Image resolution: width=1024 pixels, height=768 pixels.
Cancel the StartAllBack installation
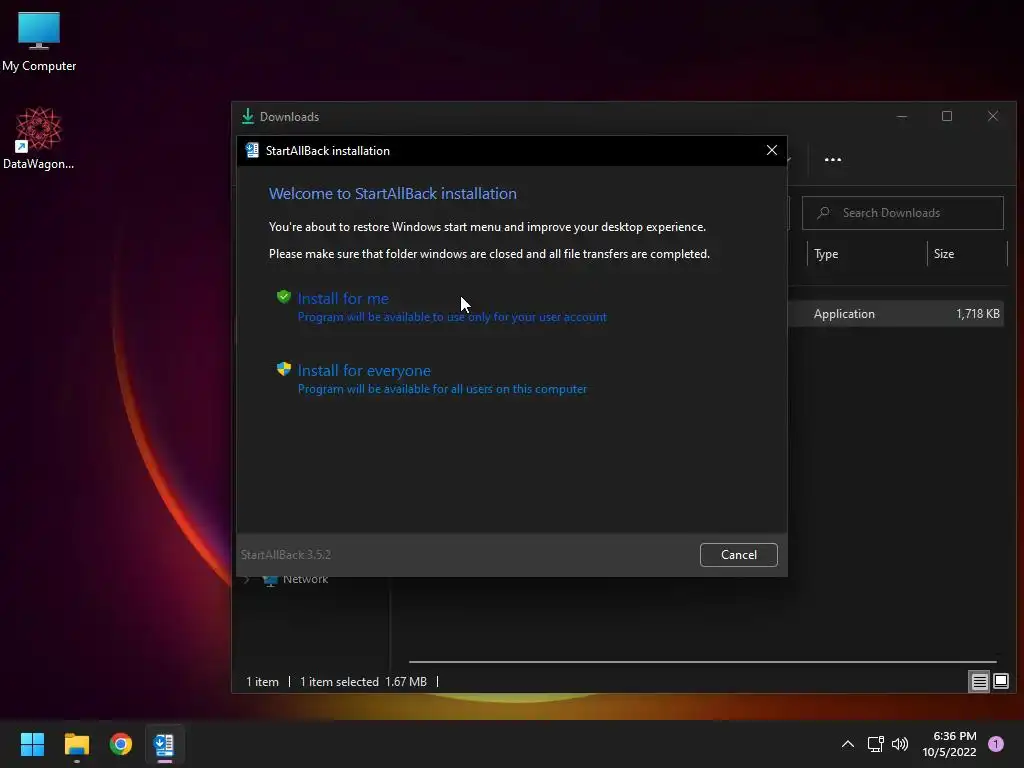pyautogui.click(x=738, y=554)
